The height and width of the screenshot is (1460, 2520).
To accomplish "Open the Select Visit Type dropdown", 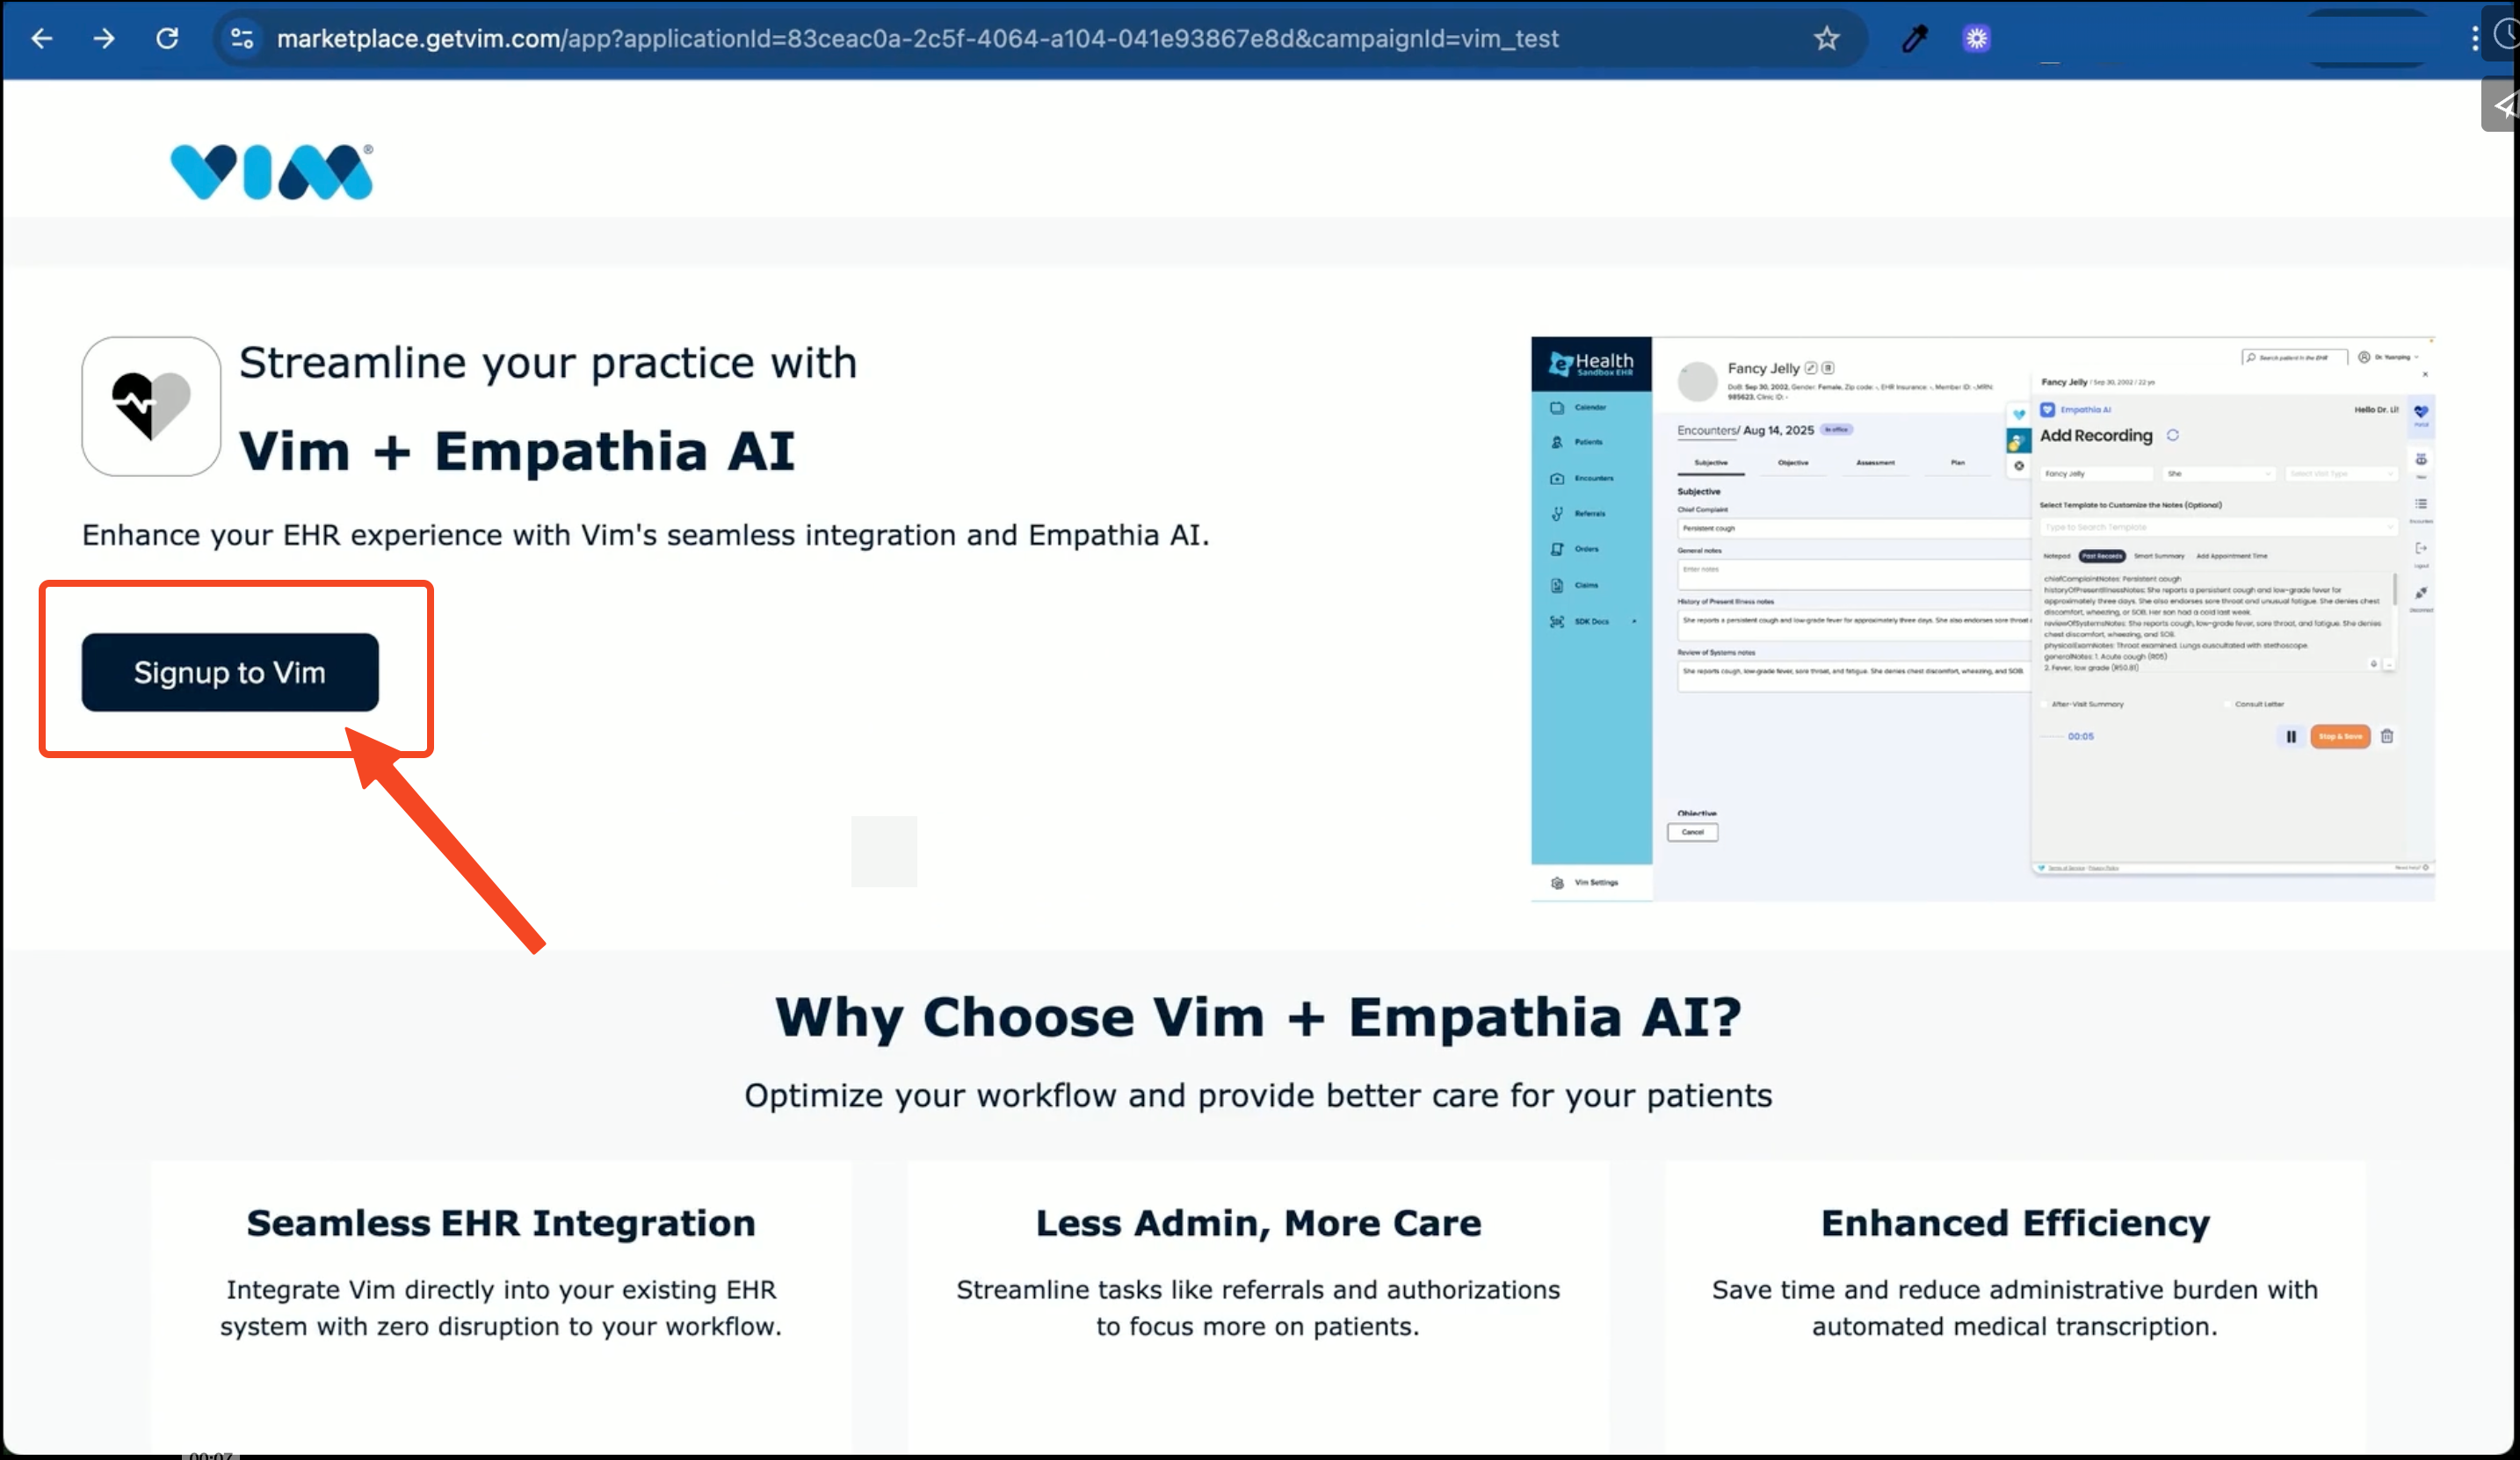I will click(x=2340, y=474).
